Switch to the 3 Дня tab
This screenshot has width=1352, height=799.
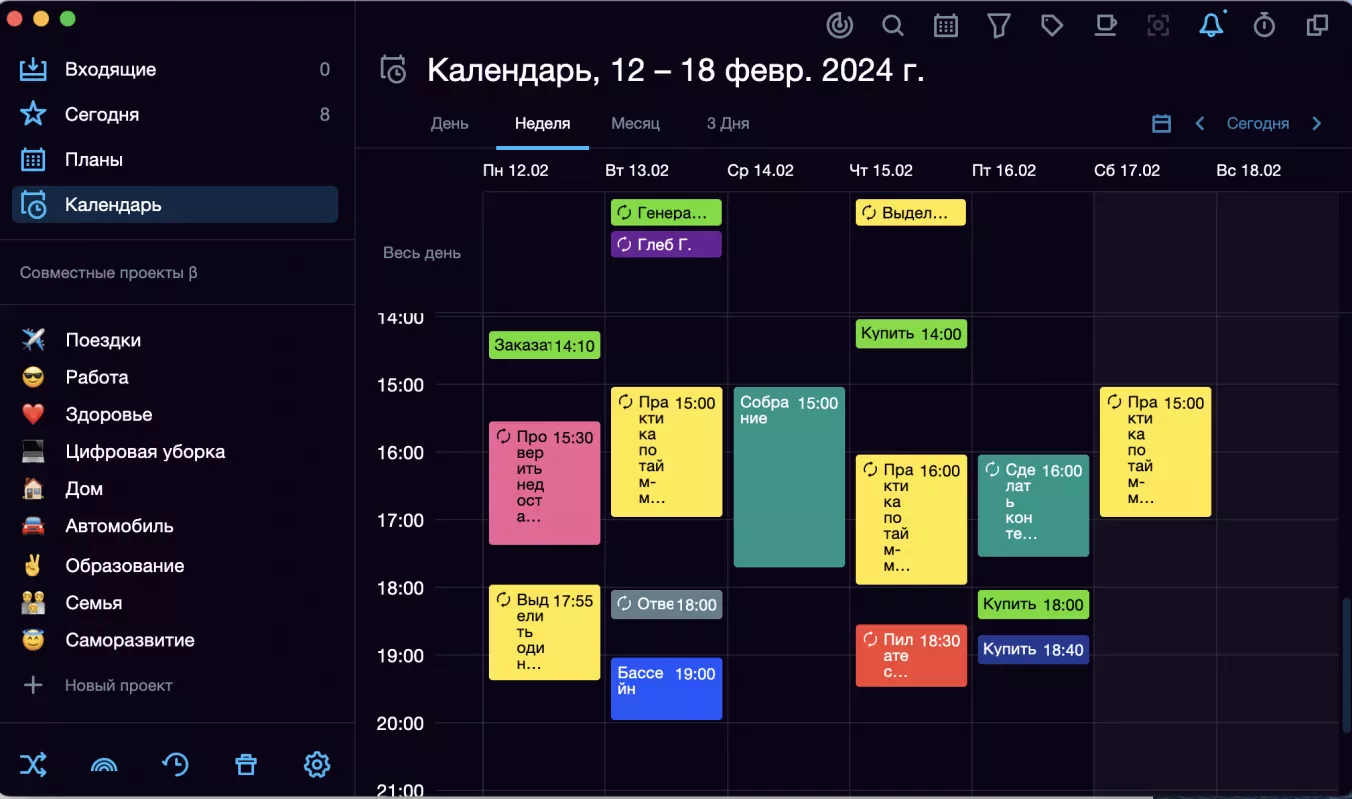[728, 124]
